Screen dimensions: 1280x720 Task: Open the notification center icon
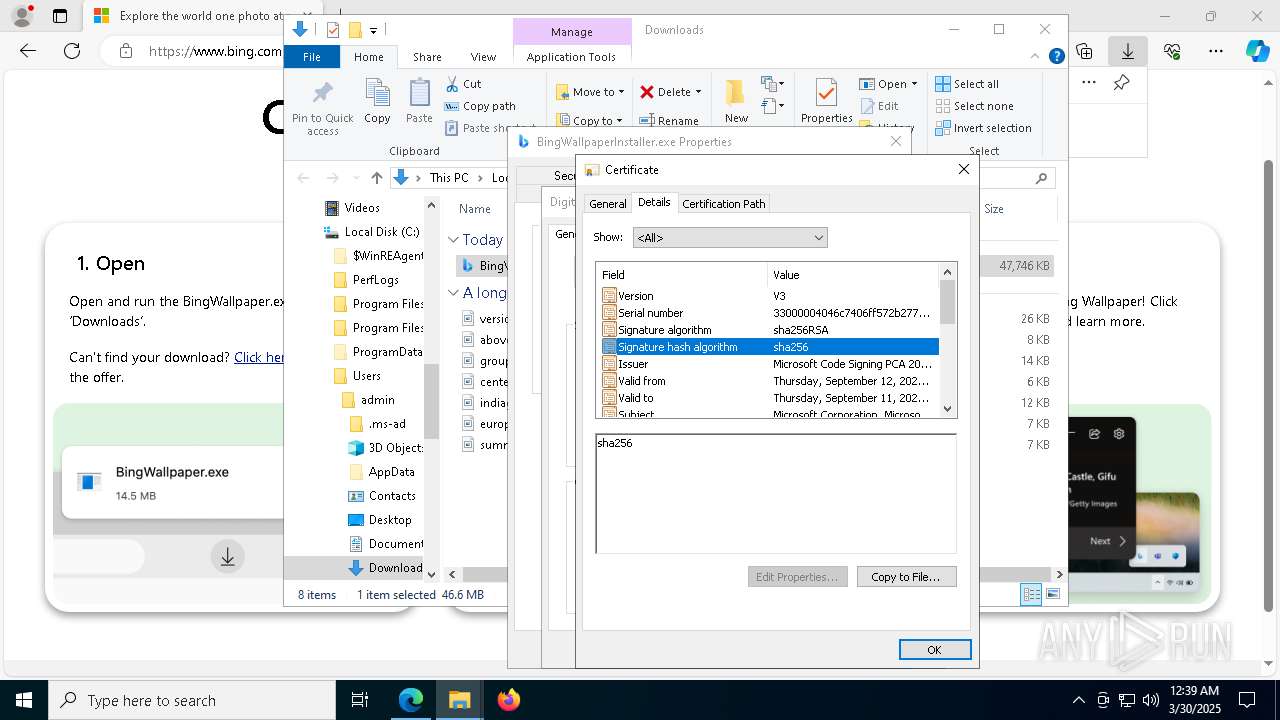[x=1247, y=700]
